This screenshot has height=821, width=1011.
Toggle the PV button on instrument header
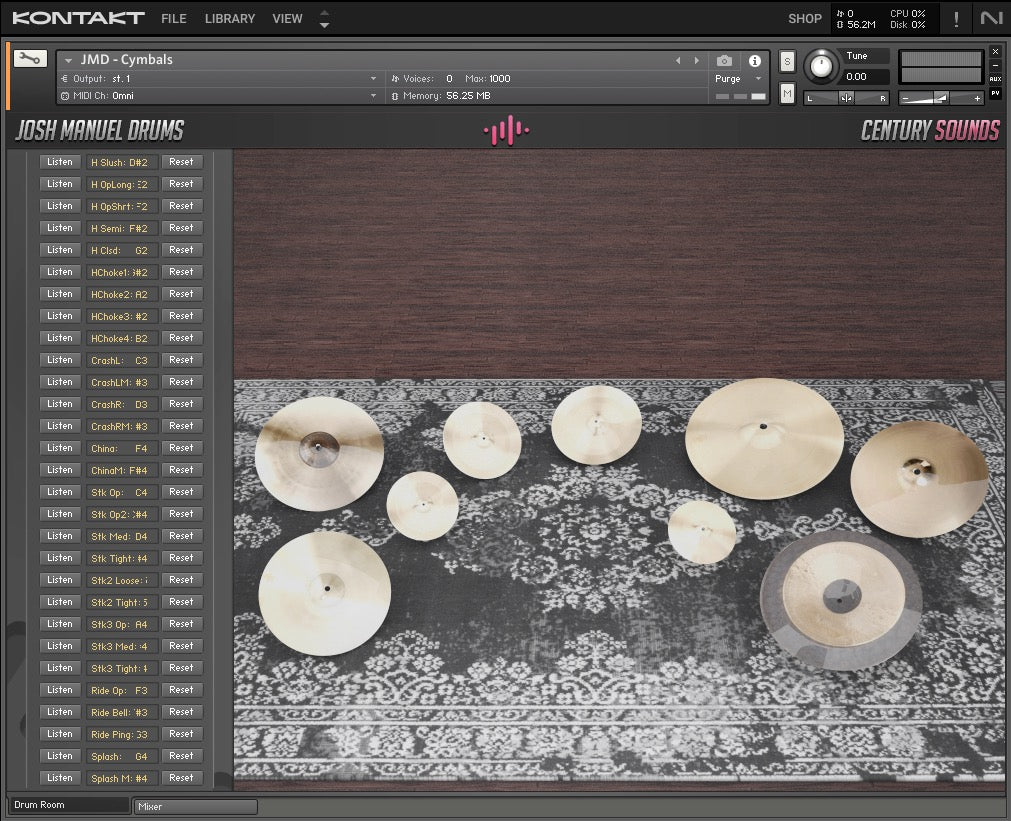click(x=995, y=93)
